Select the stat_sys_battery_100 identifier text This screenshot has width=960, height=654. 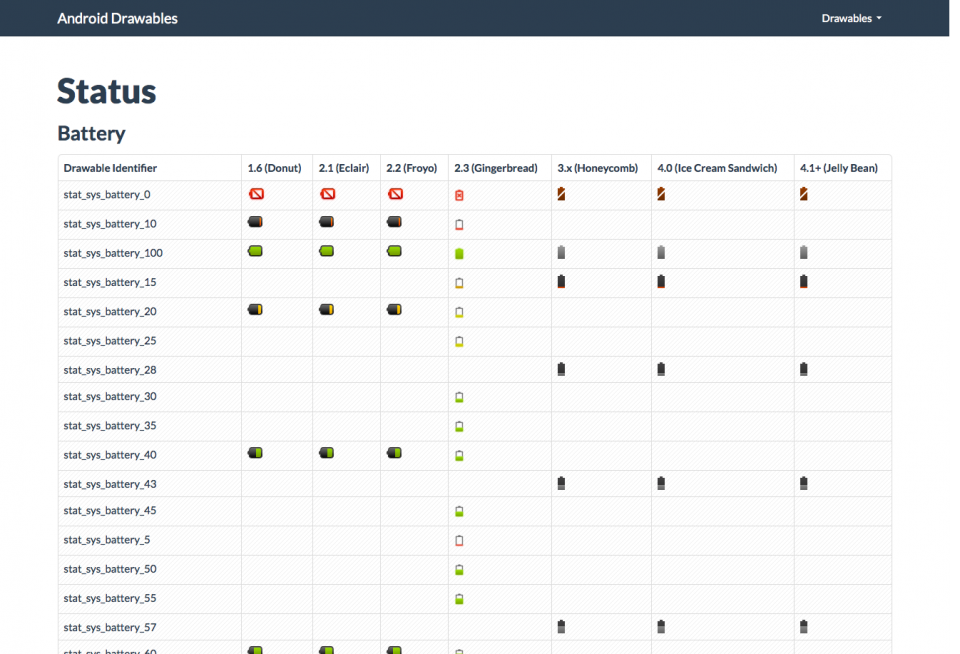tap(113, 253)
